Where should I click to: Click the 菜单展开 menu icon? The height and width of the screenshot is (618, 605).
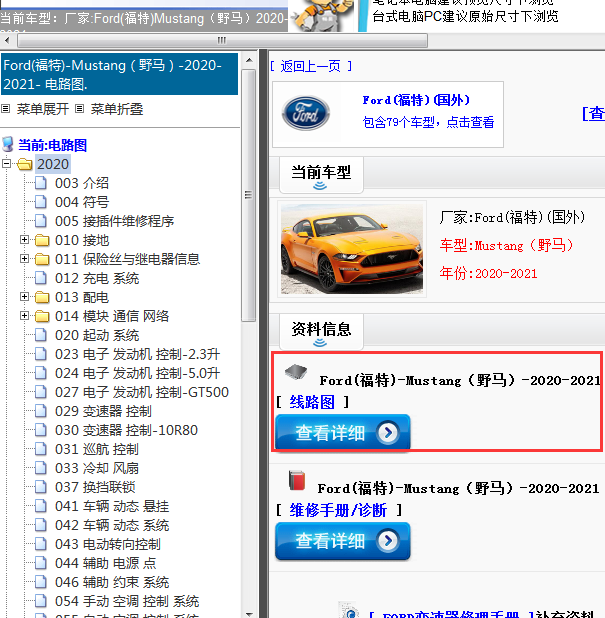point(6,108)
